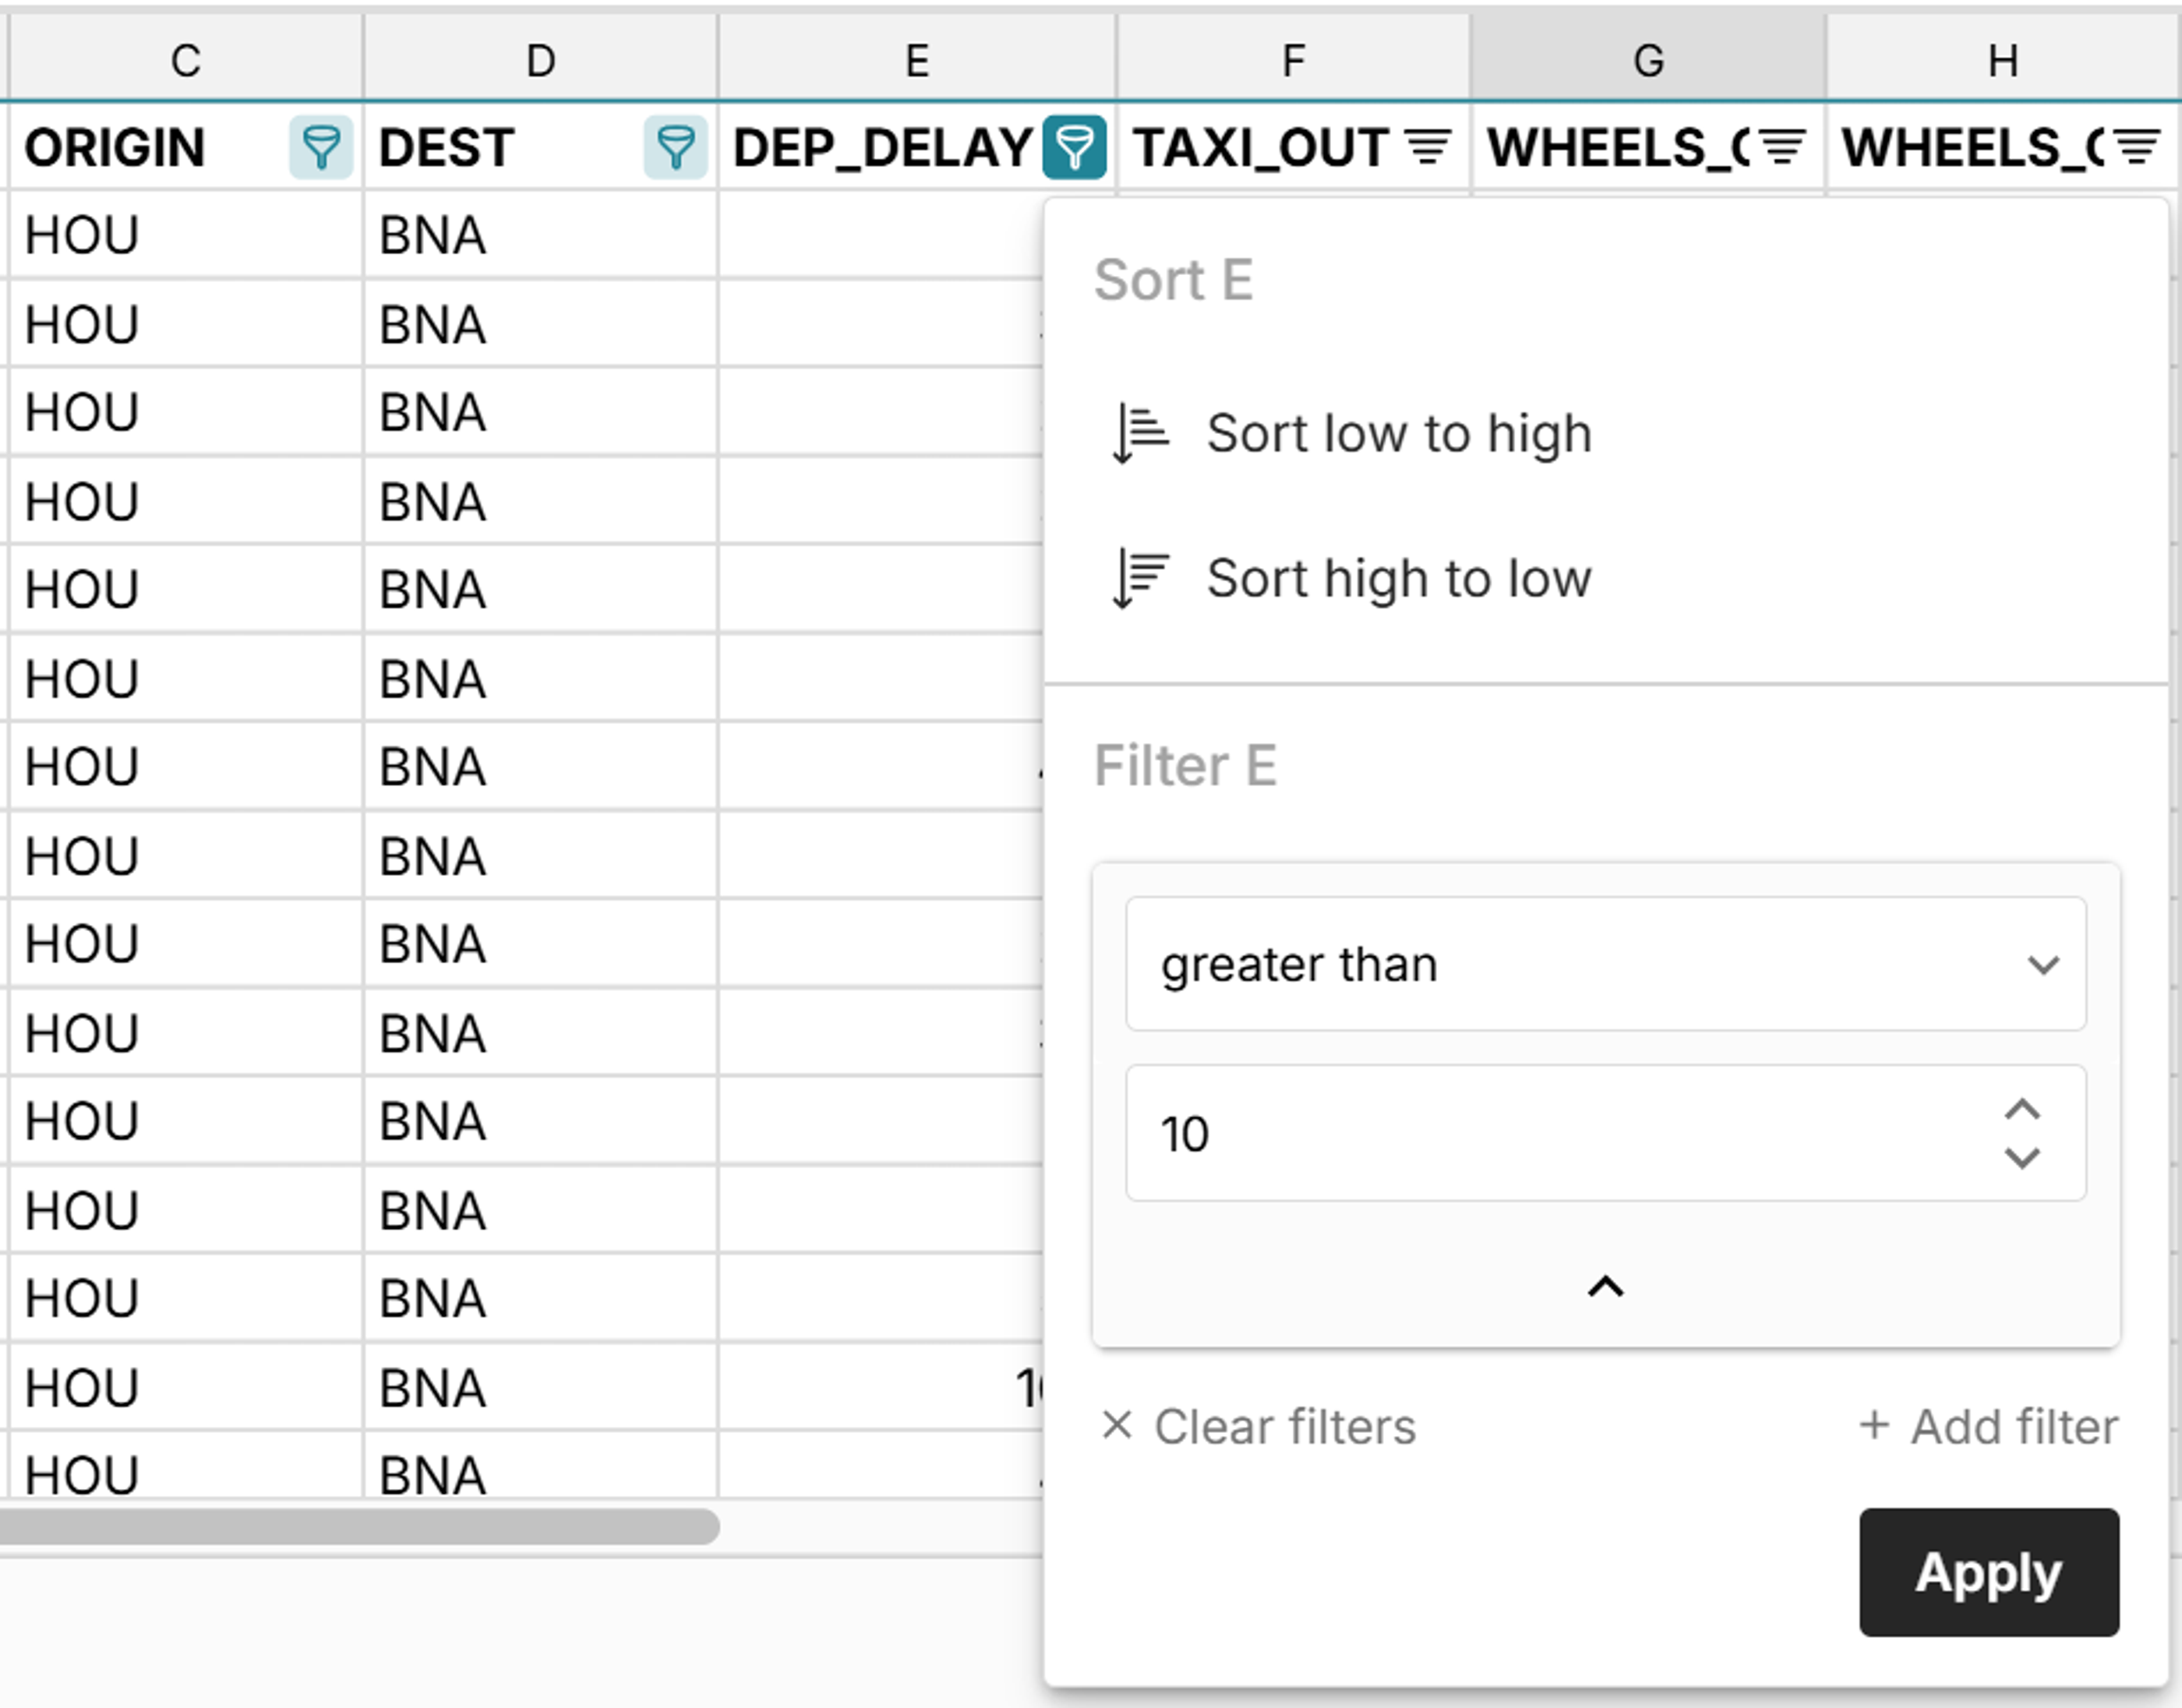This screenshot has height=1708, width=2182.
Task: Click Add filter
Action: click(1988, 1427)
